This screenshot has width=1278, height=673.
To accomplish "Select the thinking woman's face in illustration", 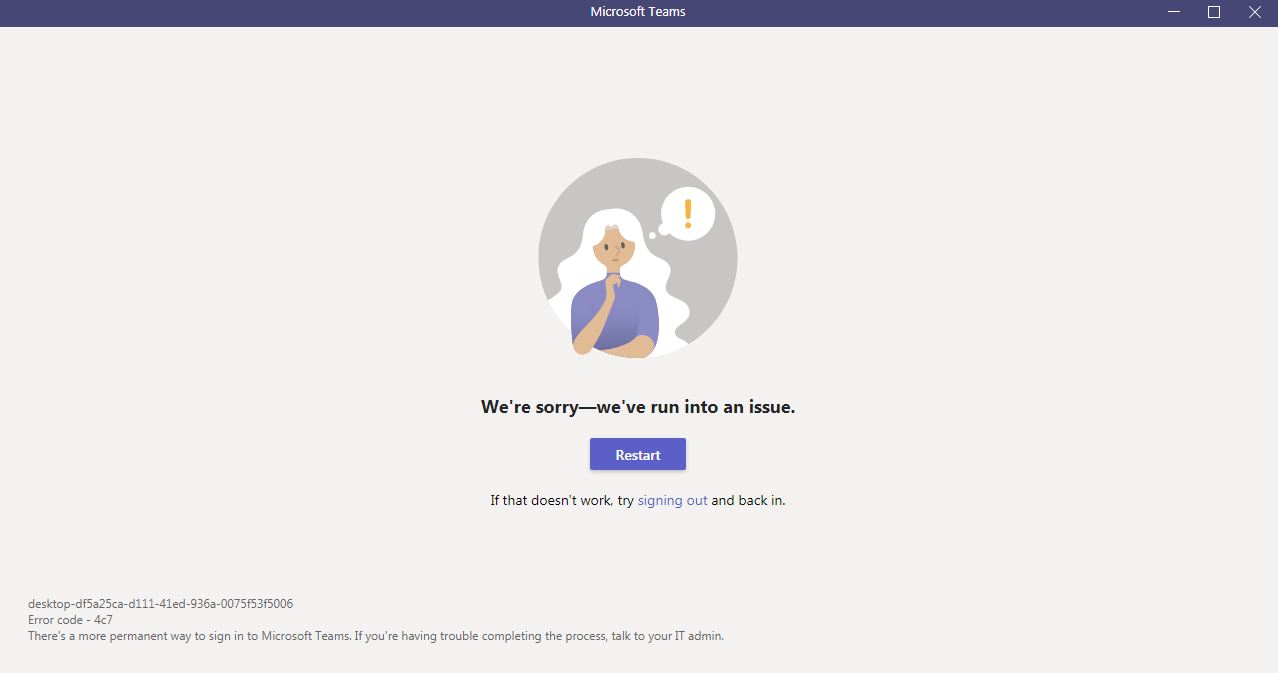I will click(x=612, y=246).
